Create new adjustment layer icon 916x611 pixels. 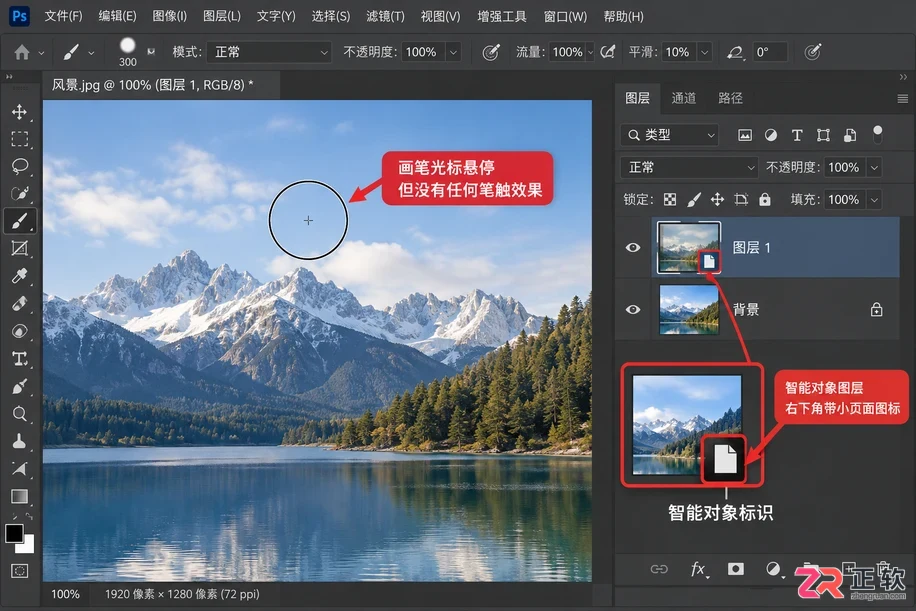773,569
